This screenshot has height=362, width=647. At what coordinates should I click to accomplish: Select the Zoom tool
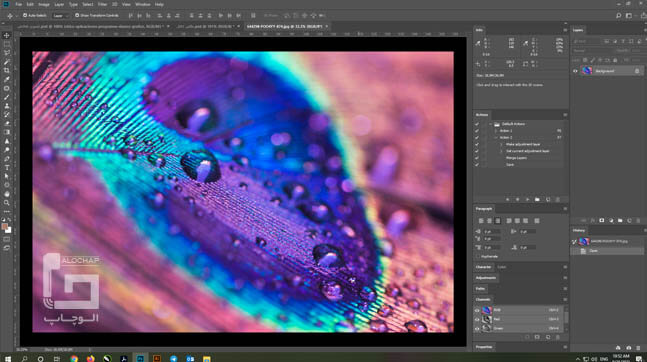7,203
